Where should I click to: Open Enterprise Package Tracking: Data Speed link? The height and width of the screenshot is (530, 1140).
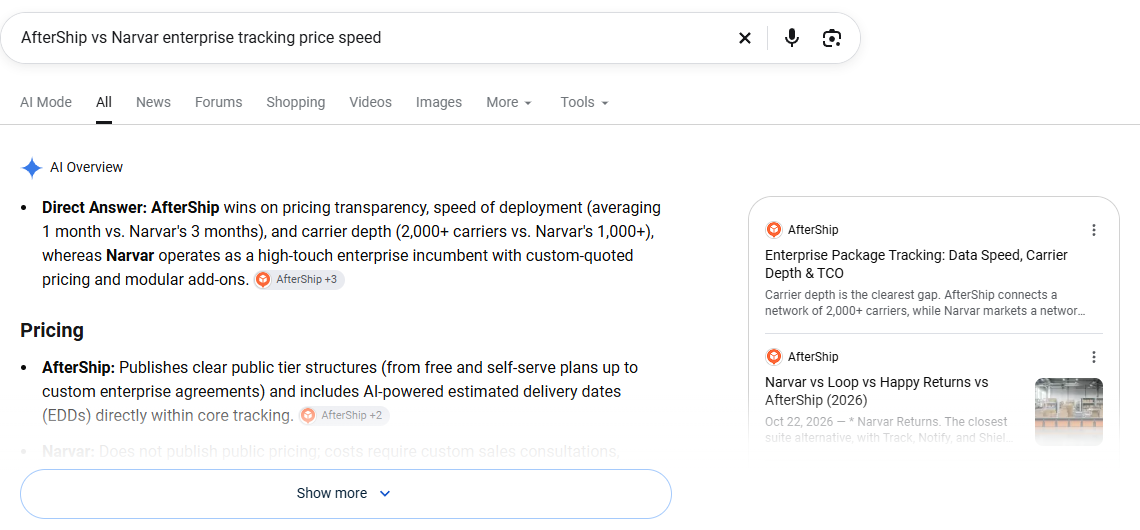(916, 265)
